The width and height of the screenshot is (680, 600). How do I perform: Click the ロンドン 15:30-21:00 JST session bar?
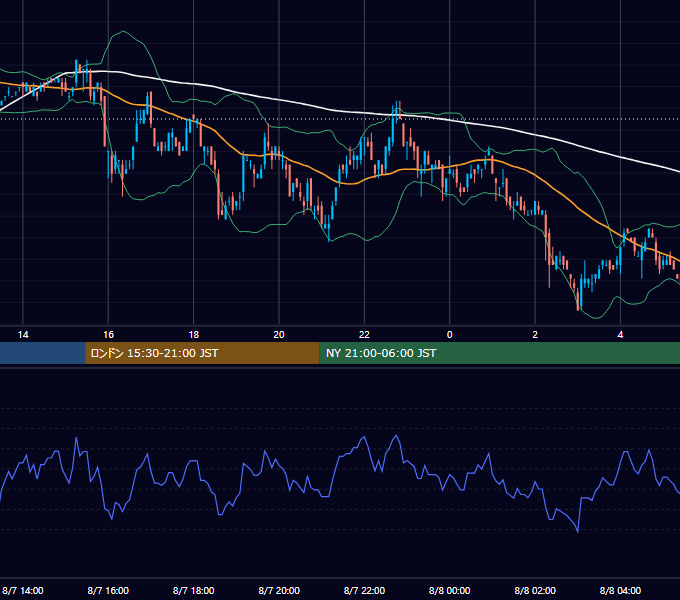click(202, 353)
